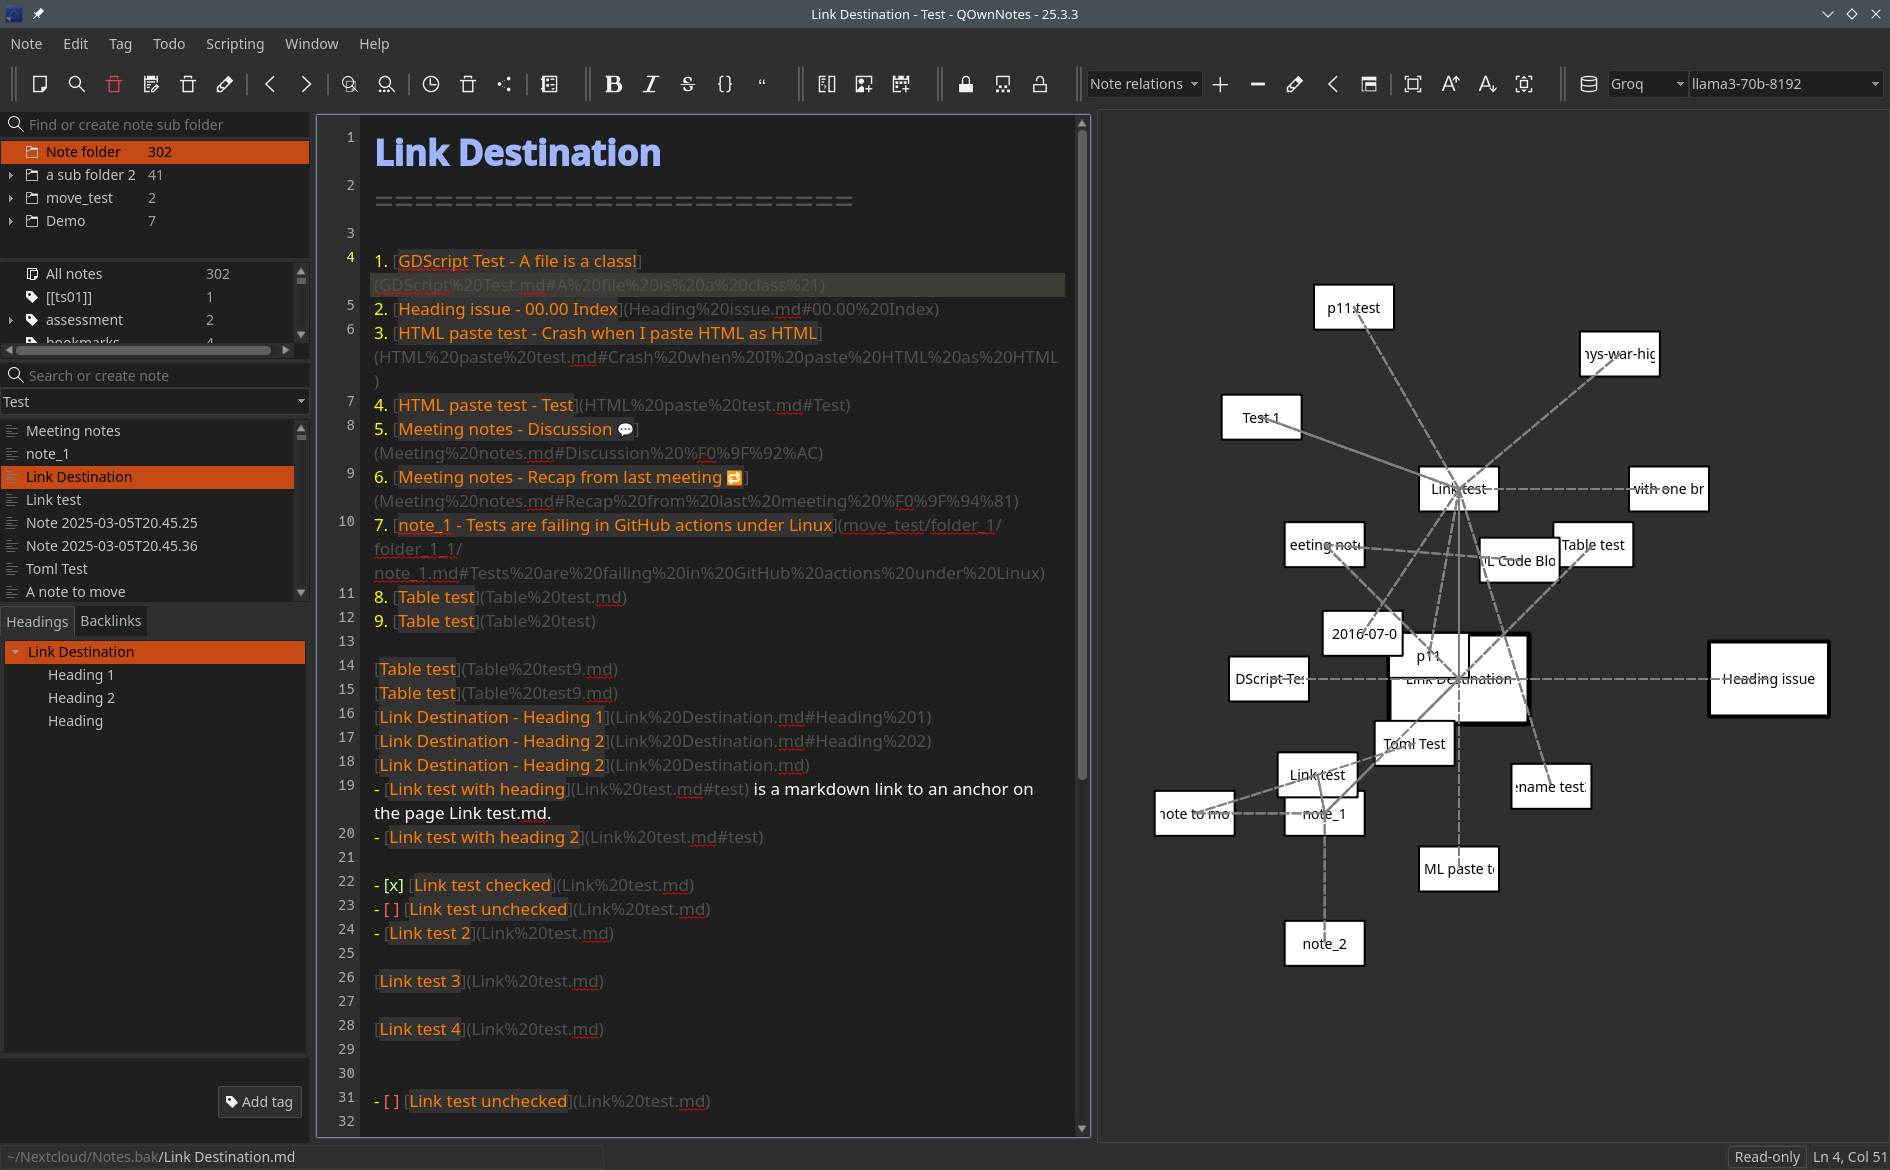Create a new note with the toolbar icon
Viewport: 1890px width, 1170px height.
(40, 85)
